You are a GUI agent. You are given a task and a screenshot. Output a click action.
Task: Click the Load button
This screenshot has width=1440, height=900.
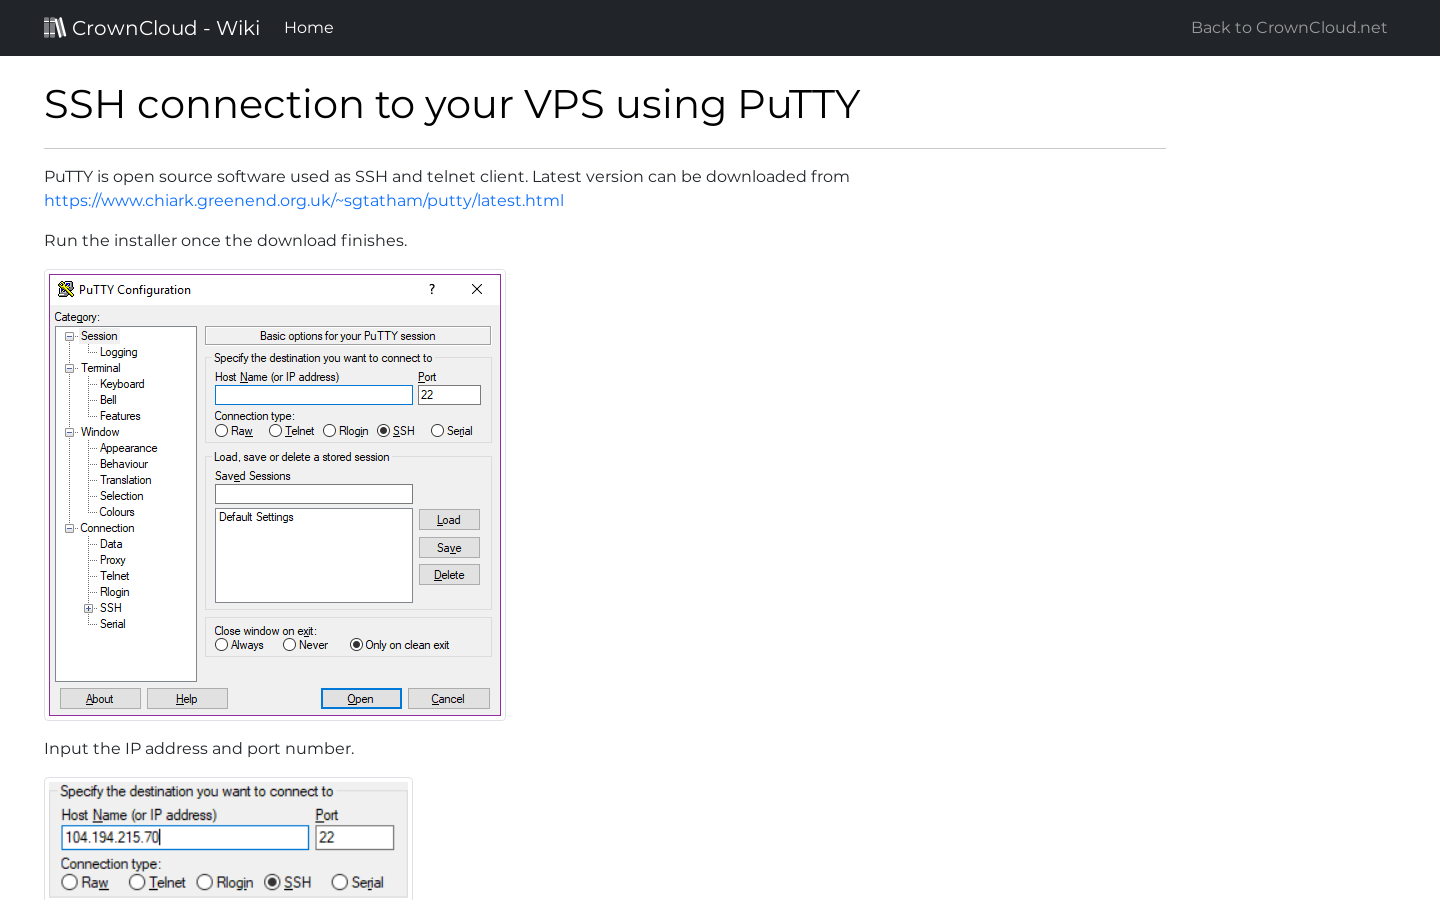[x=449, y=520]
